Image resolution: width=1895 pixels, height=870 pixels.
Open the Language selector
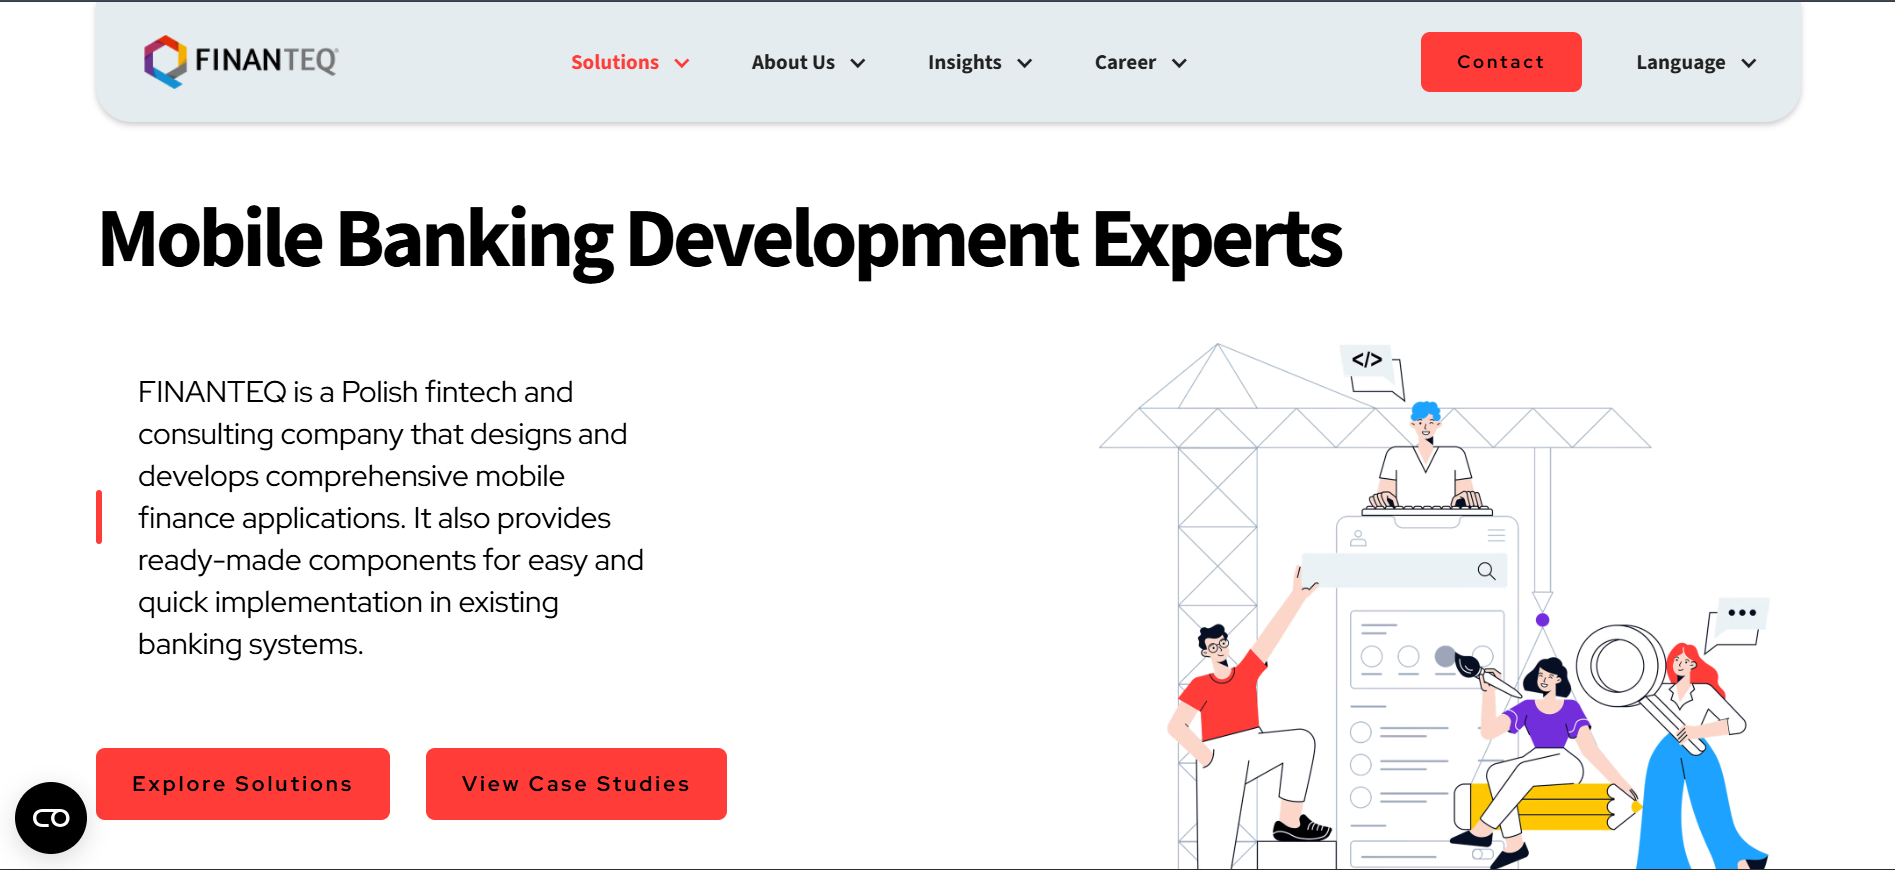(x=1680, y=62)
